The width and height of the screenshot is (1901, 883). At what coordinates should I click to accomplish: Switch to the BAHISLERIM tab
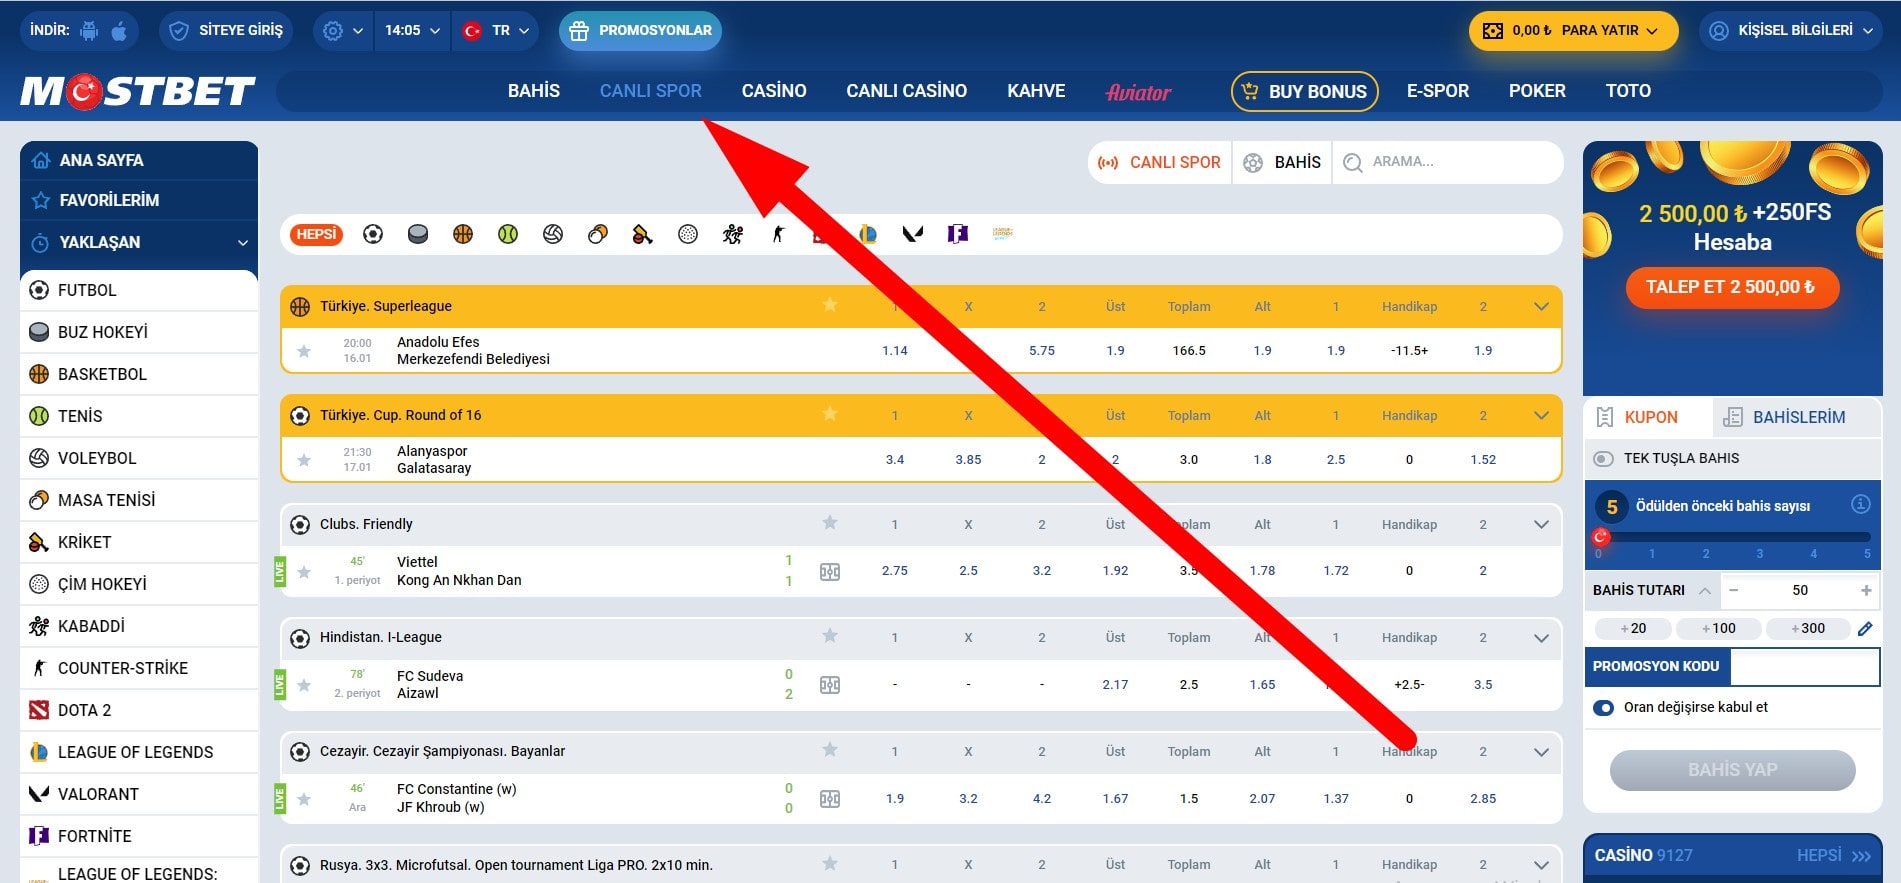(1797, 417)
